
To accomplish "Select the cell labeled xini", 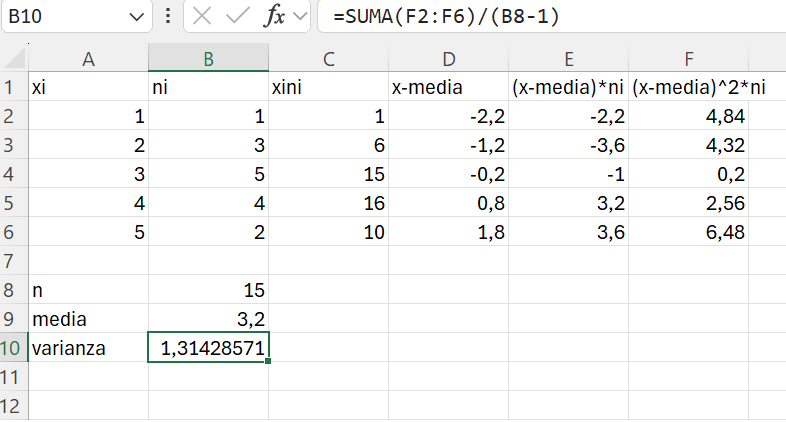I will tap(328, 88).
